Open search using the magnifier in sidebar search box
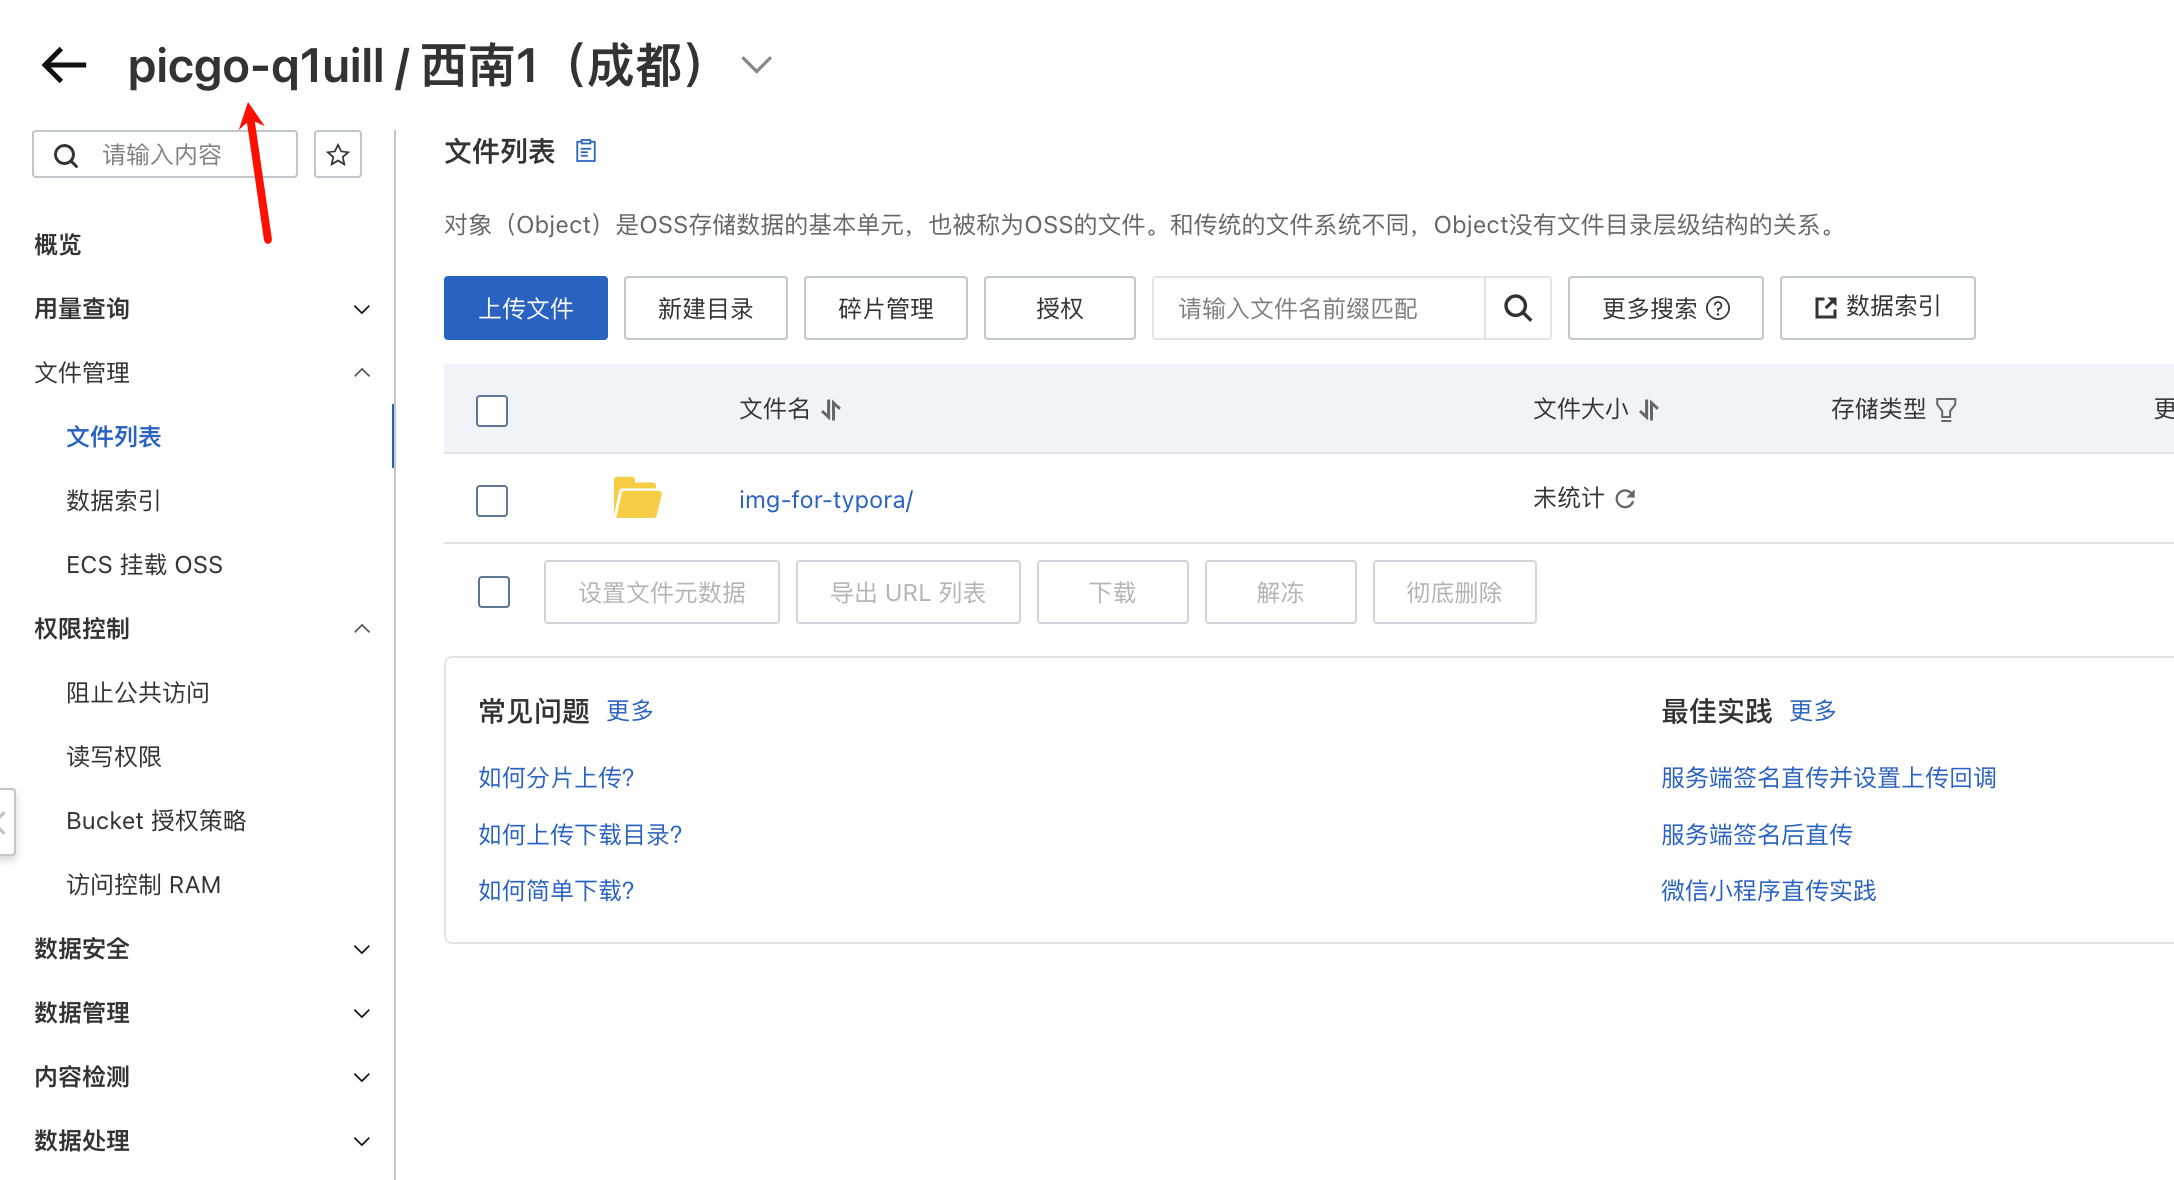2174x1180 pixels. tap(66, 154)
